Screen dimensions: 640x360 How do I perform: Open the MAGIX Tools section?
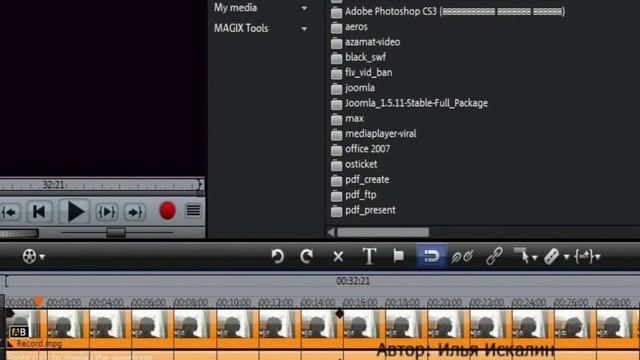[241, 28]
